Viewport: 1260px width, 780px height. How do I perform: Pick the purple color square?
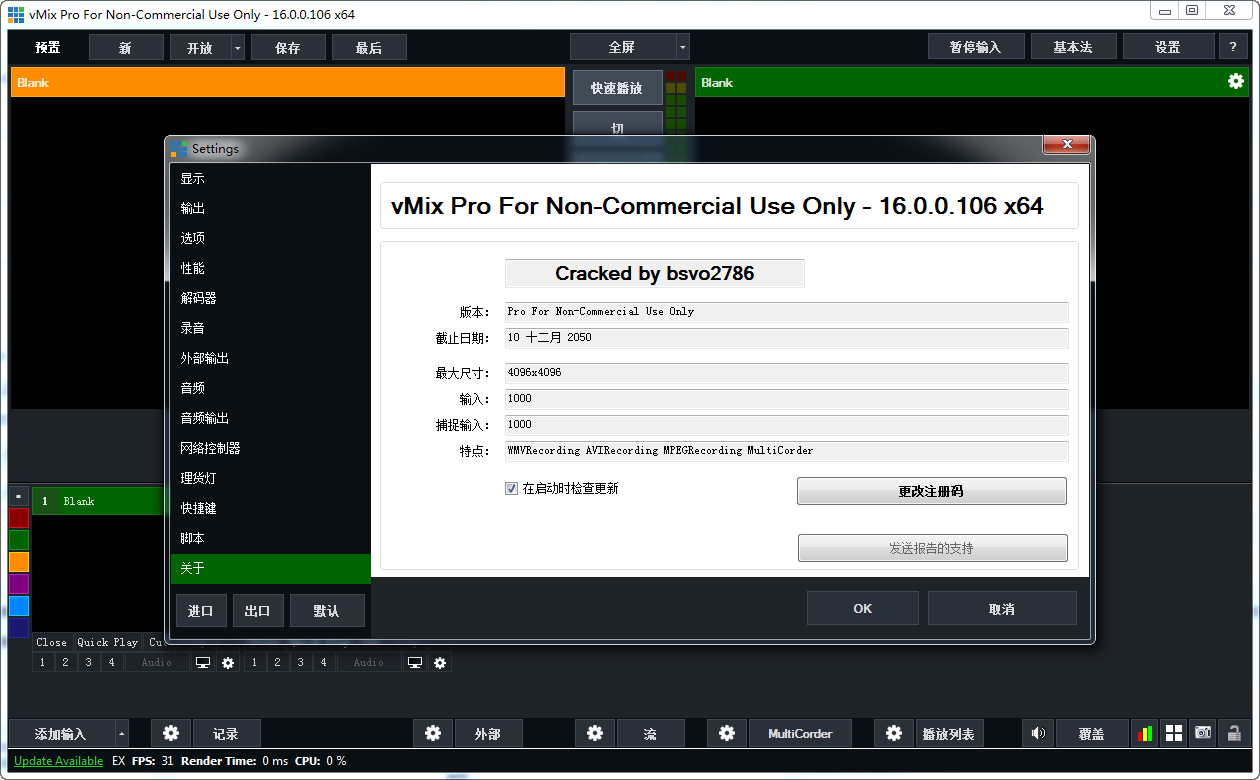[x=19, y=583]
